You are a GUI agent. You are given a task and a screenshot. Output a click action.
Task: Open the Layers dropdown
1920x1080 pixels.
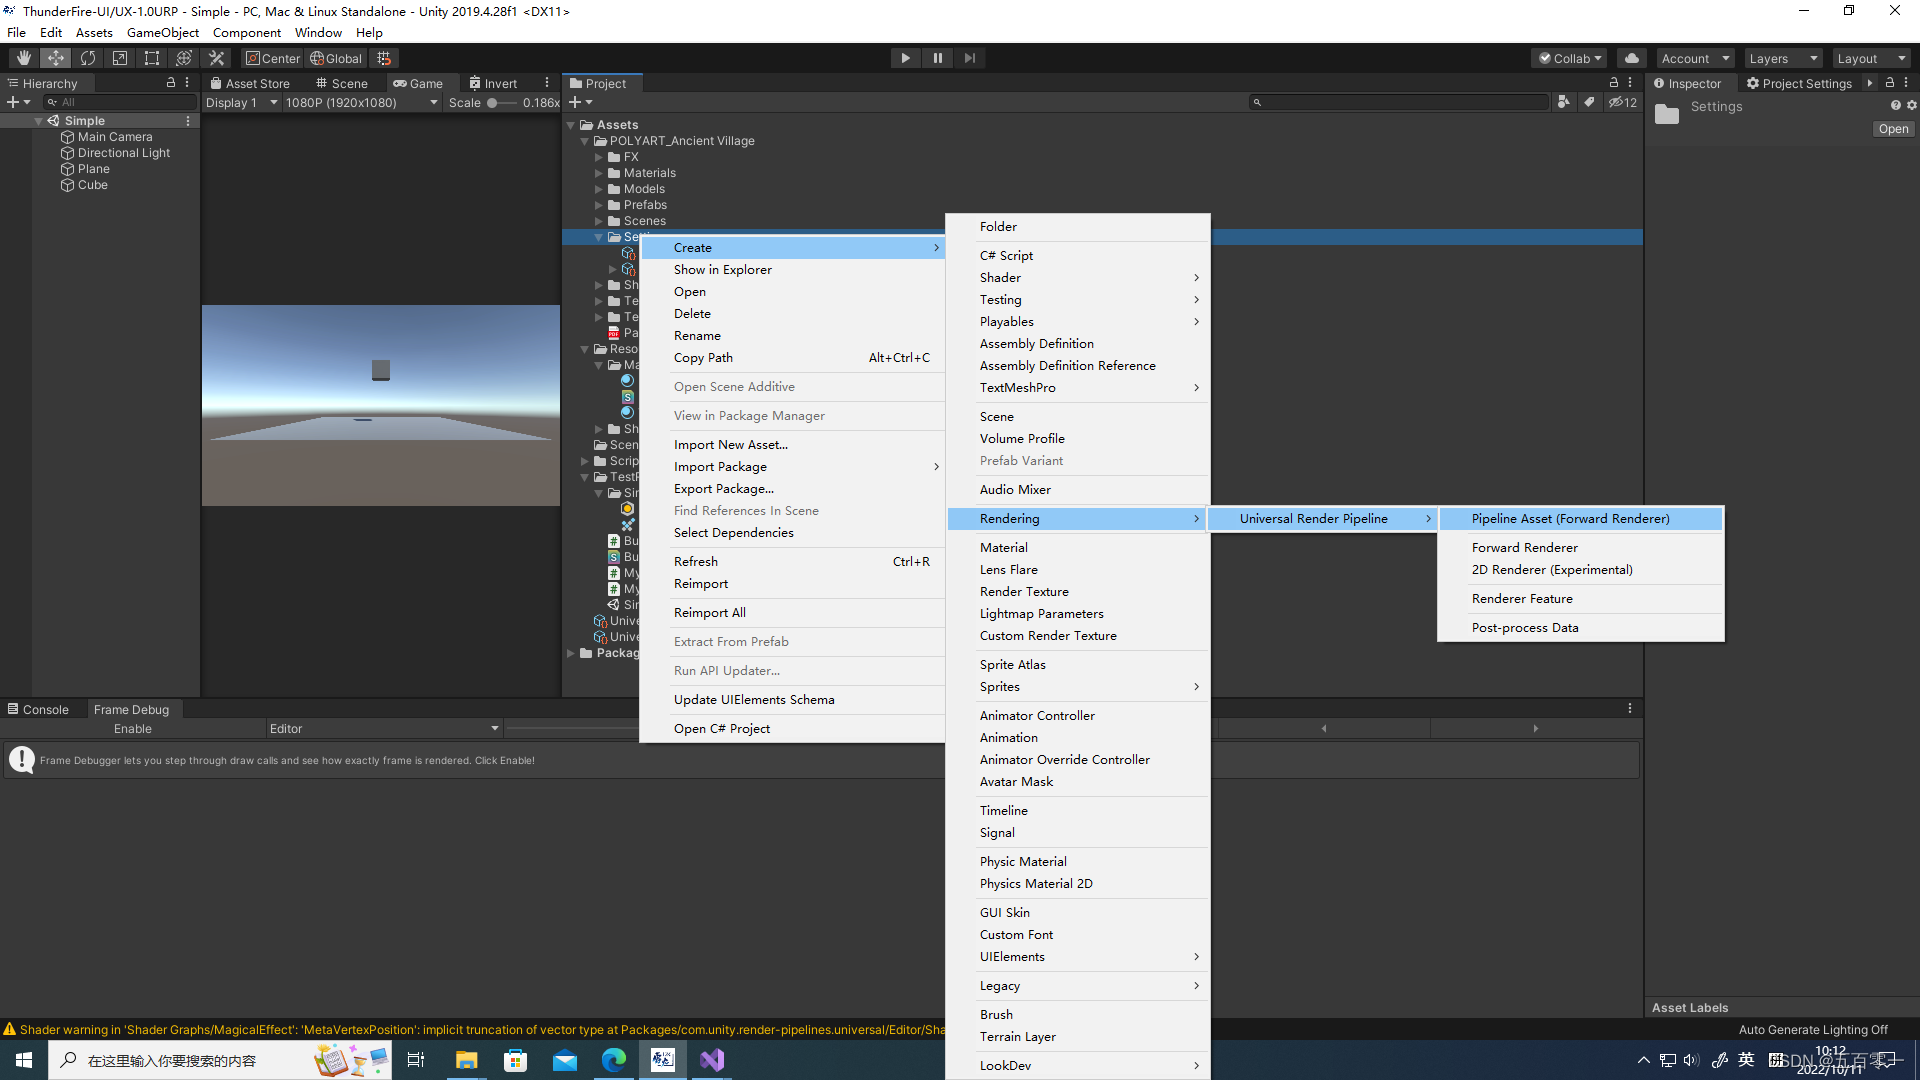pos(1783,57)
